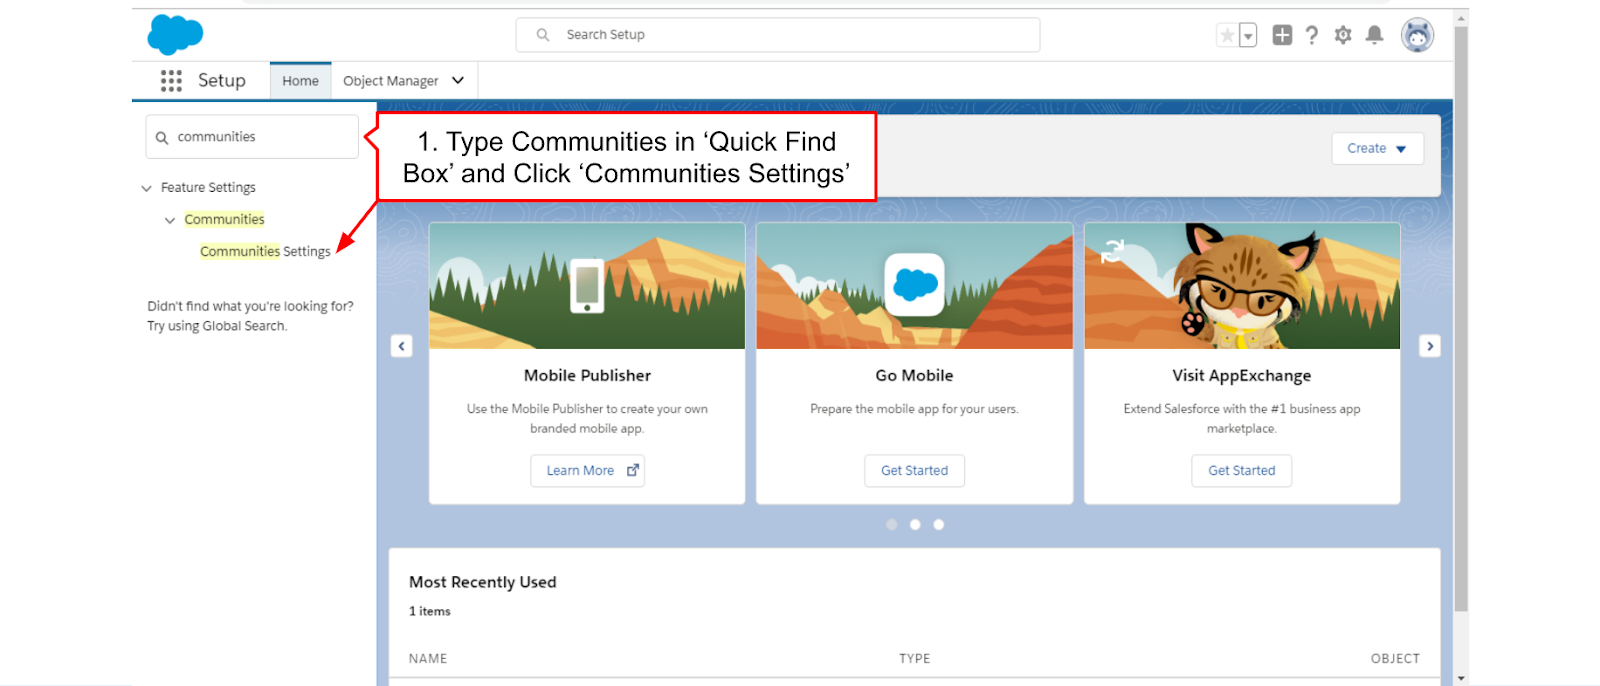Click the Visit AppExchange card image
The width and height of the screenshot is (1600, 686).
click(x=1242, y=286)
